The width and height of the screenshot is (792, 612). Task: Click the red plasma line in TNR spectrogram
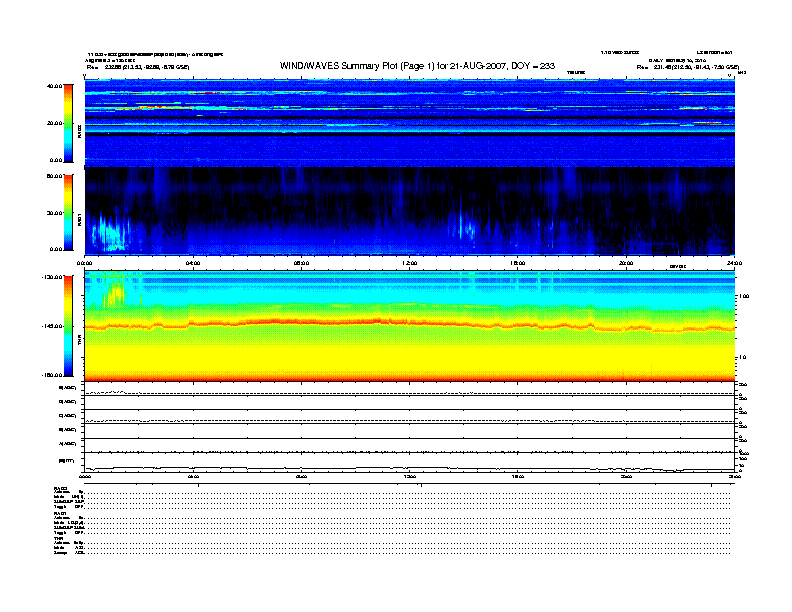(410, 323)
